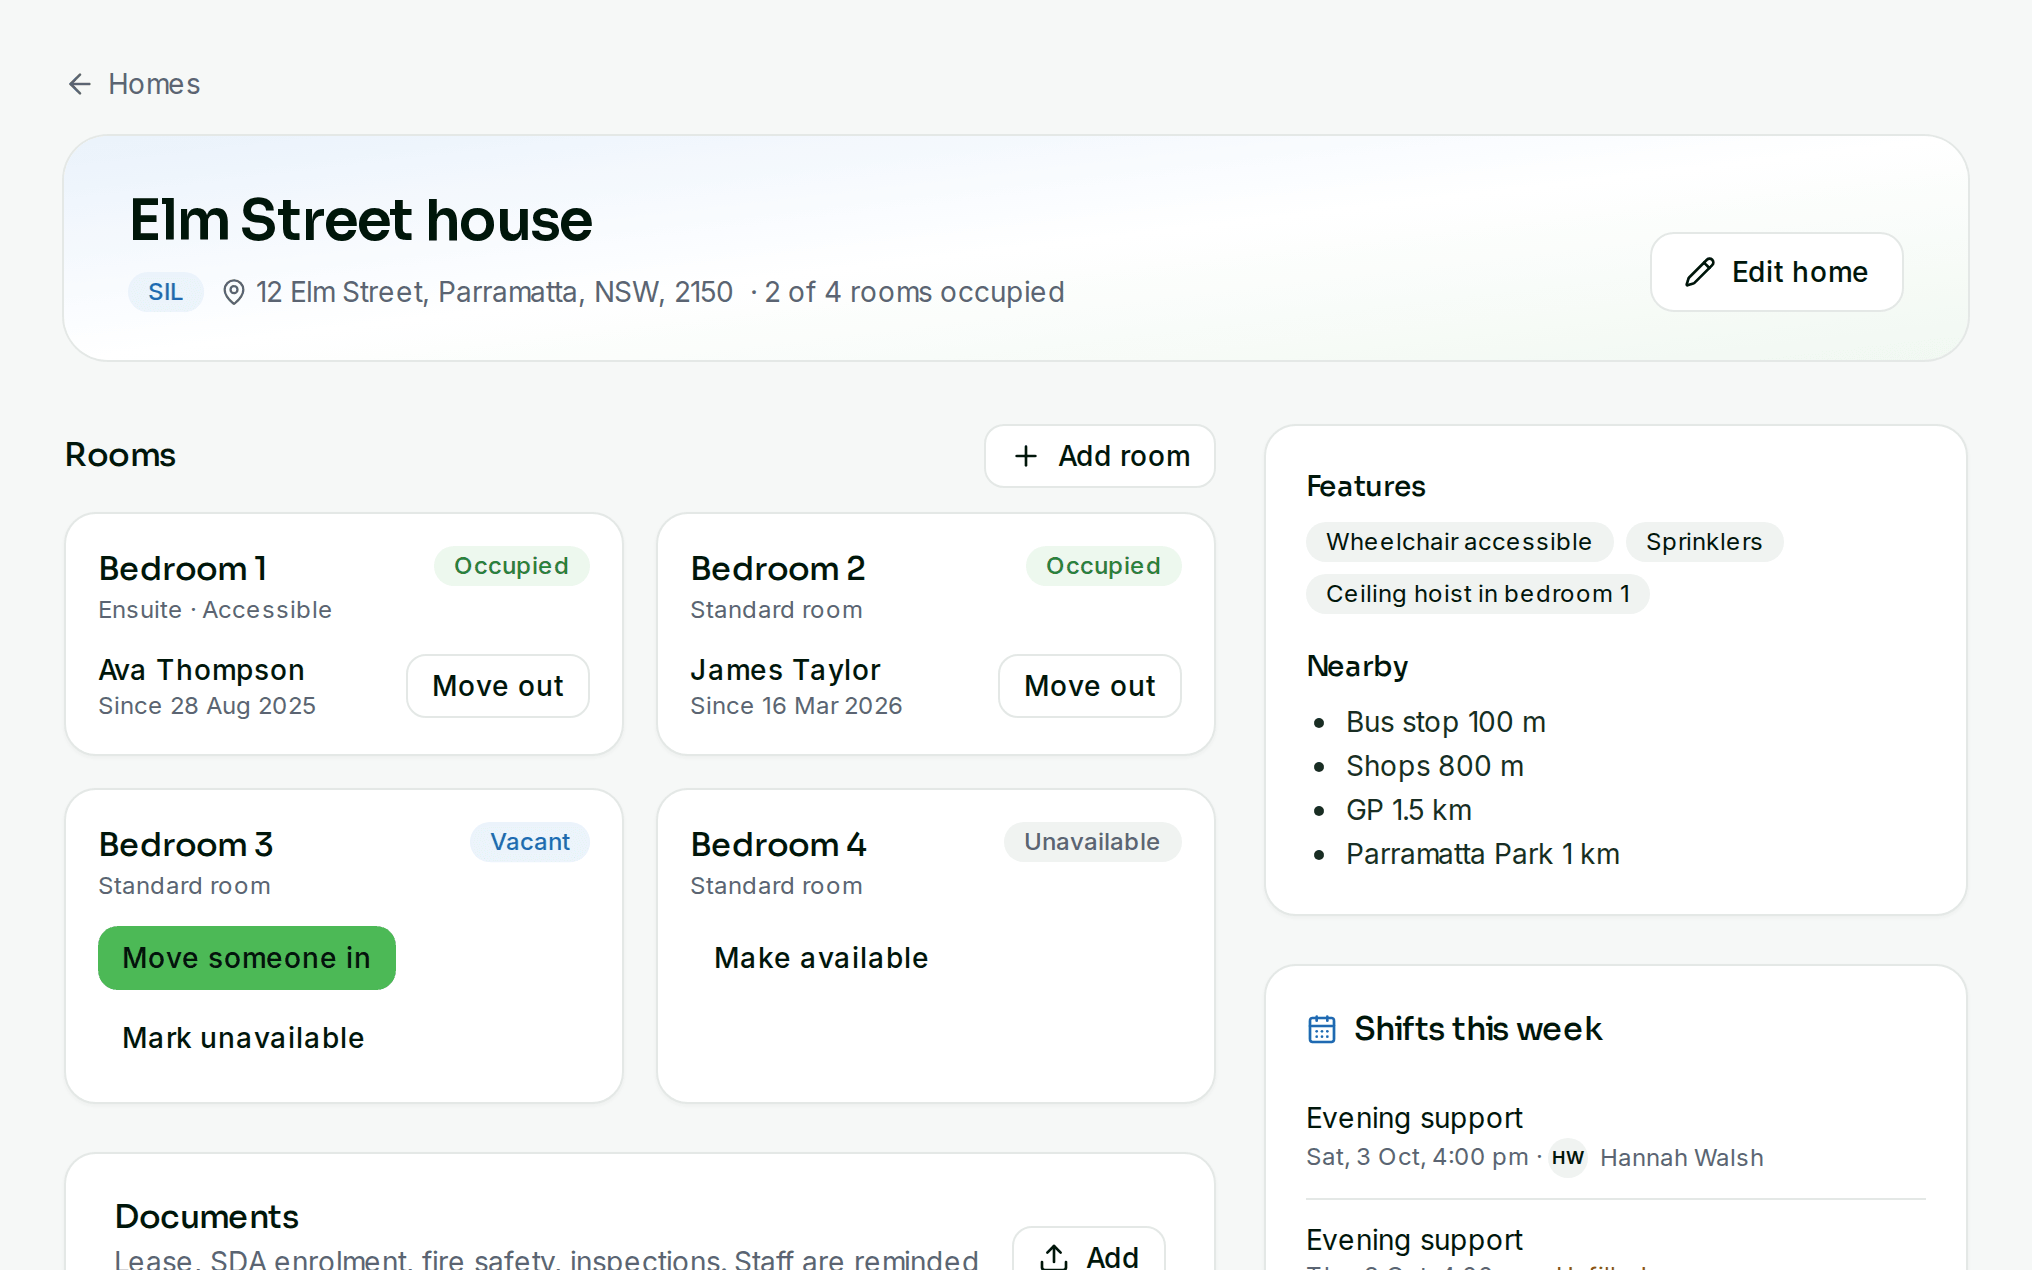Click the Elm Street house title
2032x1270 pixels.
tap(361, 220)
